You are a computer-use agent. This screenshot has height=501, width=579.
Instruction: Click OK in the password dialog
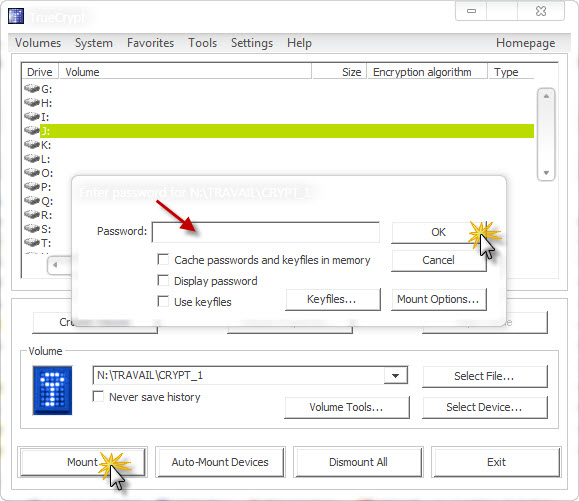pos(439,232)
